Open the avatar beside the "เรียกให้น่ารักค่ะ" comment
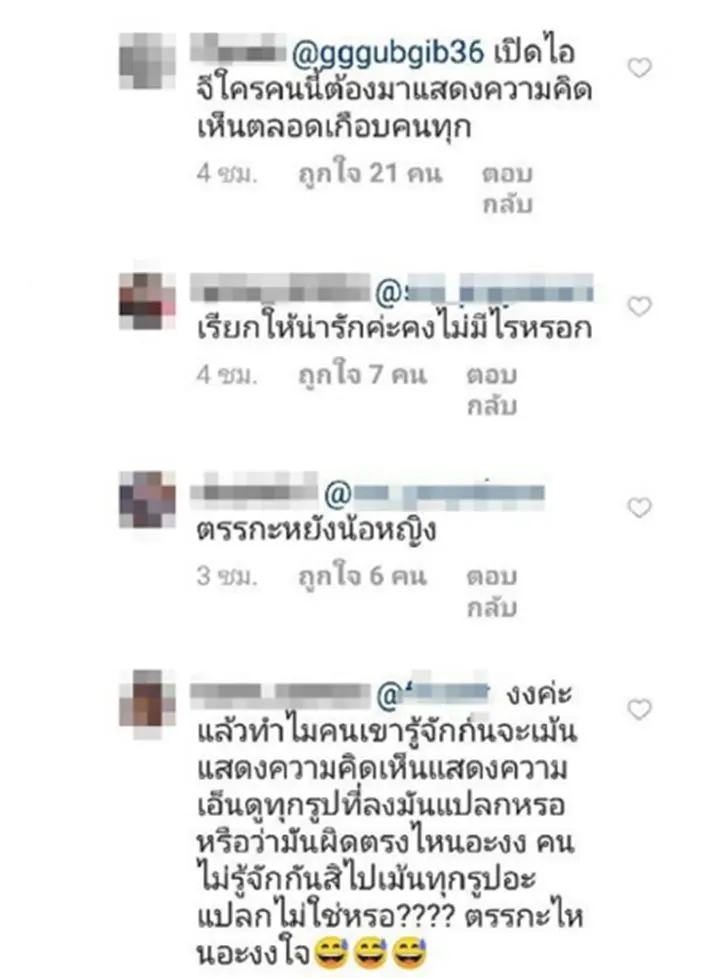 pyautogui.click(x=147, y=301)
